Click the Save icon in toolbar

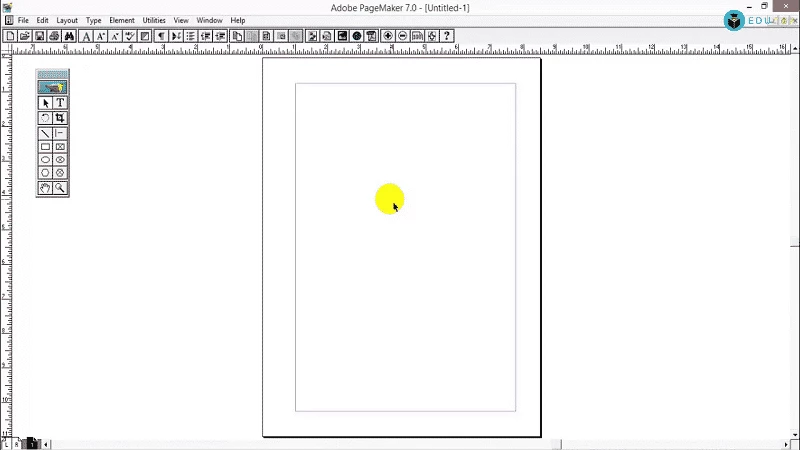click(39, 36)
